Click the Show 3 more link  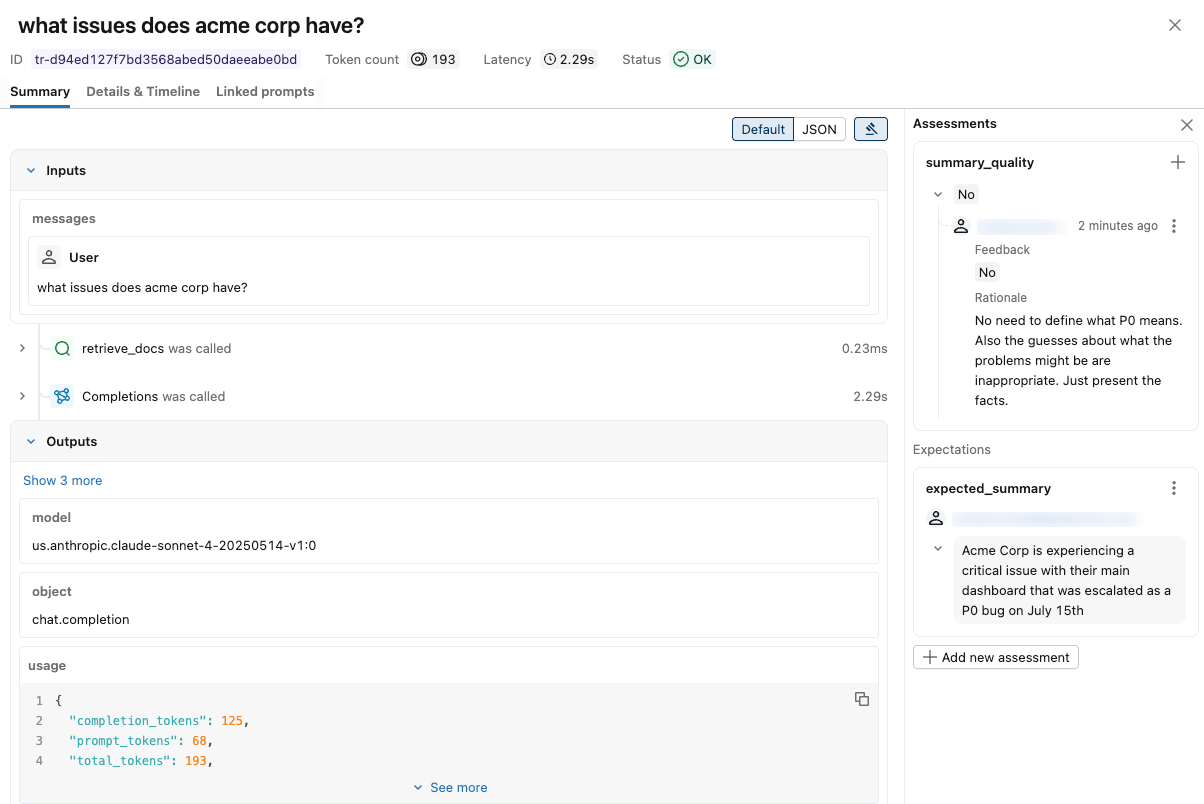(x=62, y=481)
